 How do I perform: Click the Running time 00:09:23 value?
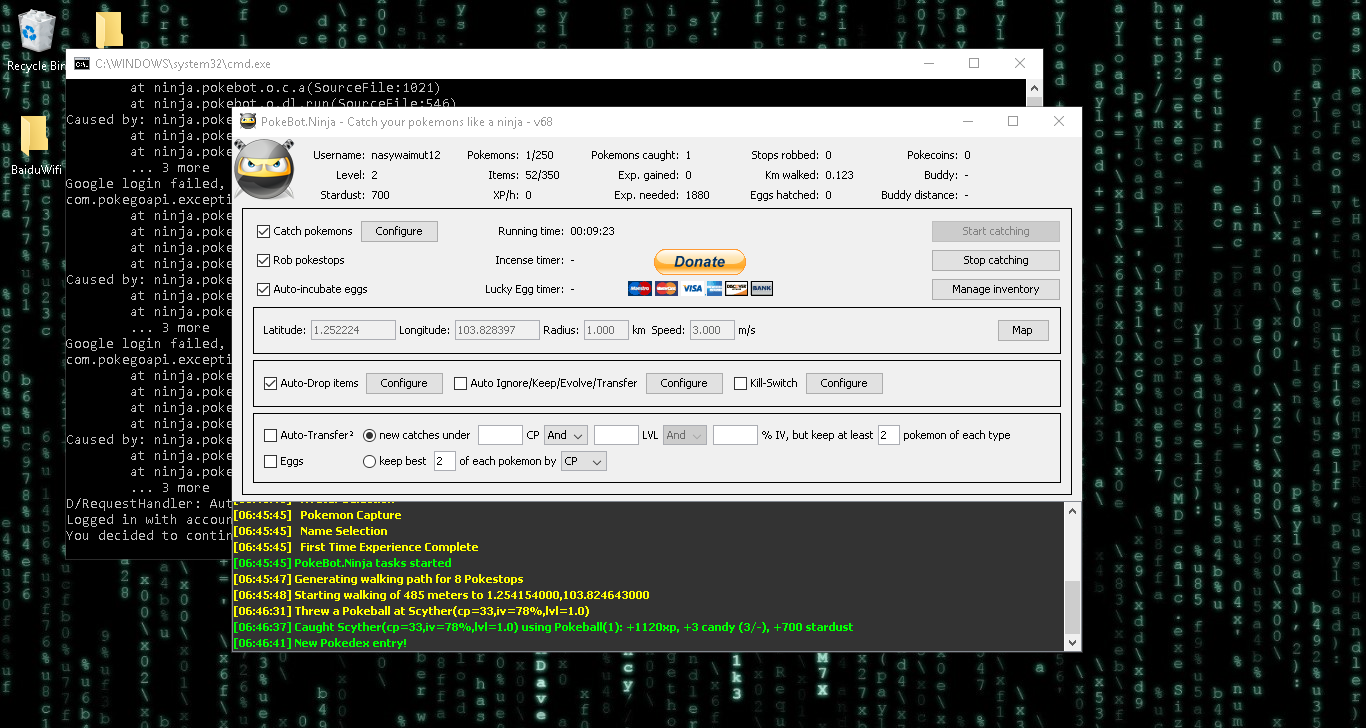(x=592, y=231)
